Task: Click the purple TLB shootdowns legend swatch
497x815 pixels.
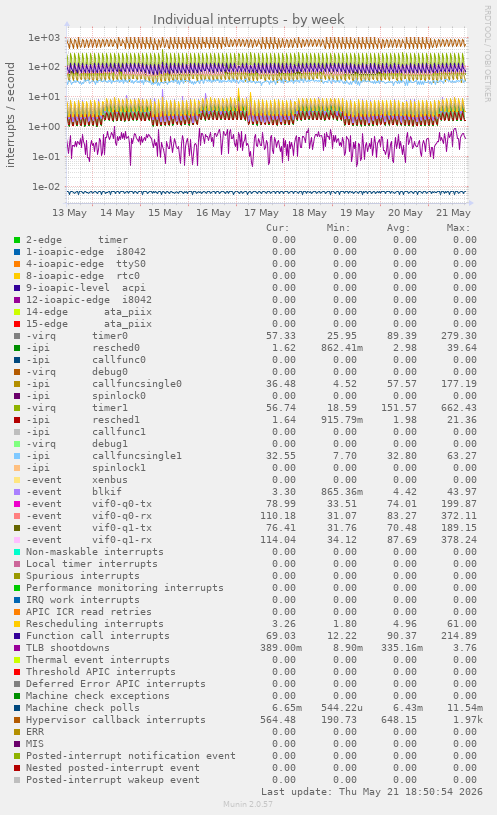Action: [17, 648]
